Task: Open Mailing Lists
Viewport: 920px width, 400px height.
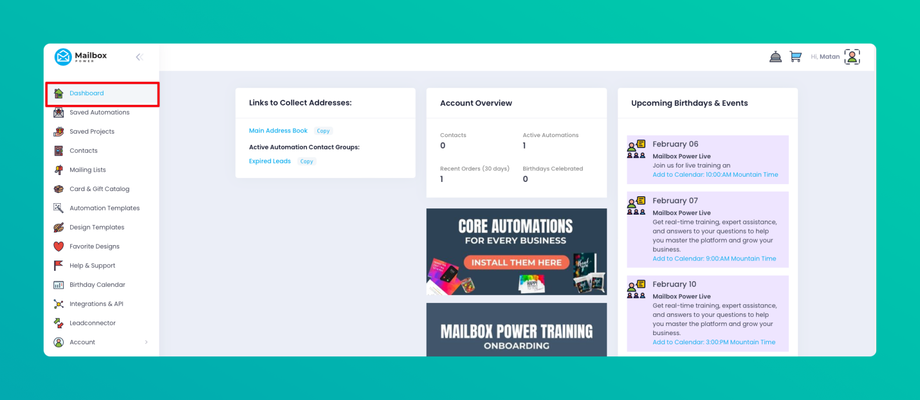Action: (x=87, y=170)
